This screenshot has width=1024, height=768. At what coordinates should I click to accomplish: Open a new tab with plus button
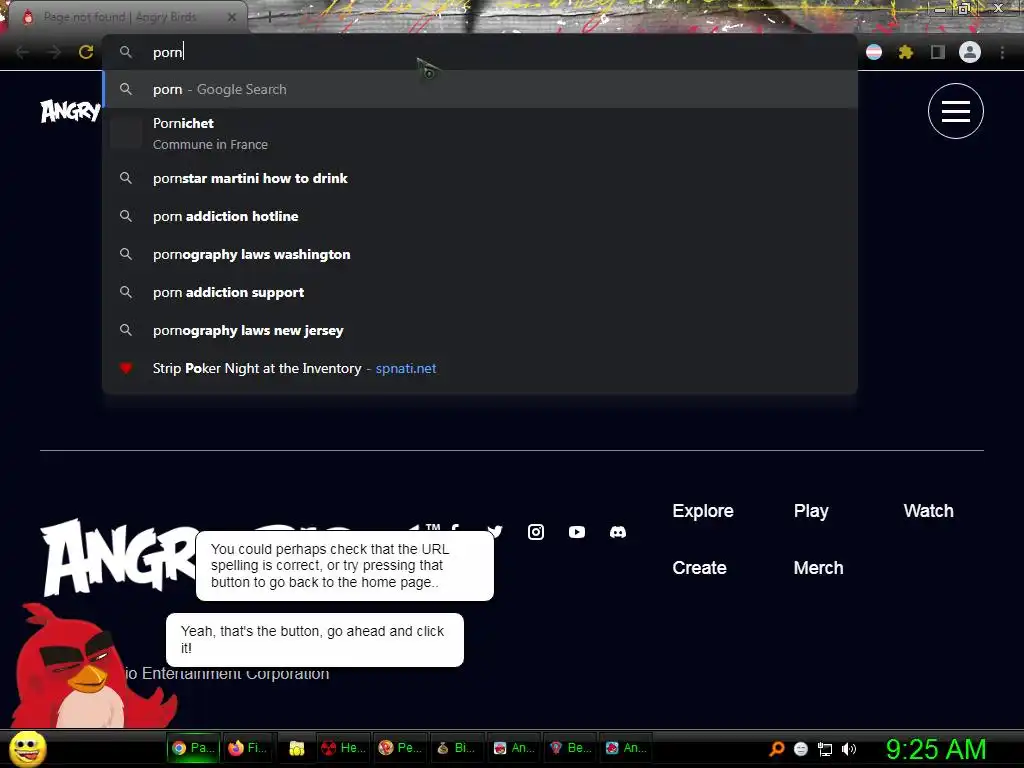click(x=269, y=18)
